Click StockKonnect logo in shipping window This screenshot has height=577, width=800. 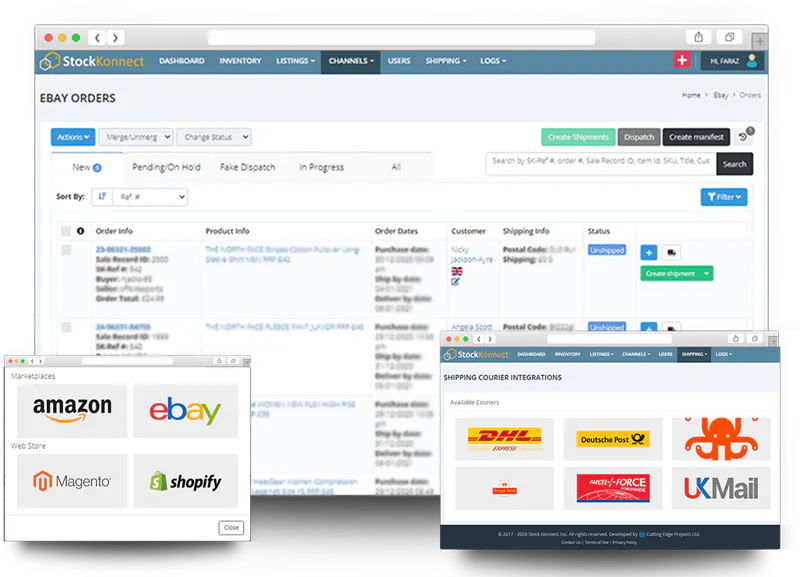(x=476, y=354)
